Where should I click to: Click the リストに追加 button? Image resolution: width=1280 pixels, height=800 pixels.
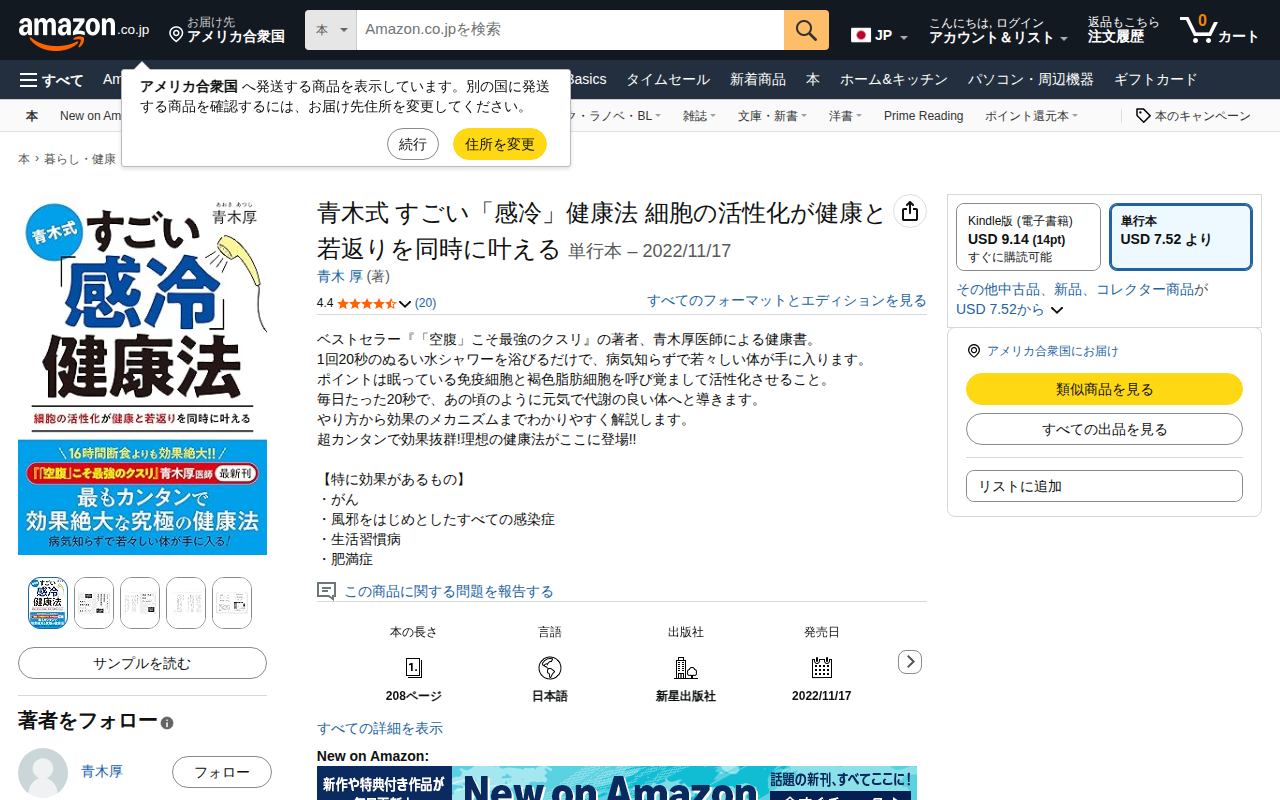click(1104, 486)
